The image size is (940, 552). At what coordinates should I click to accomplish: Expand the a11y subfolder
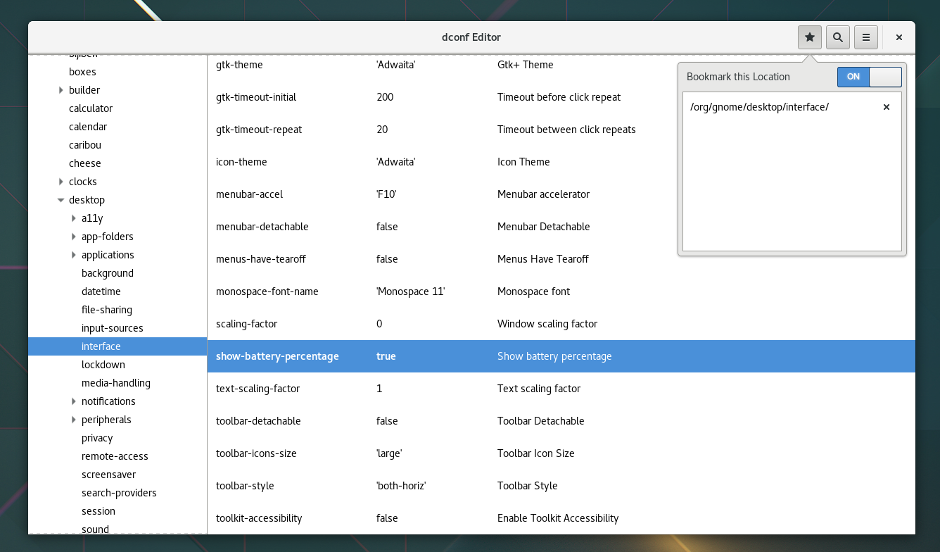74,218
